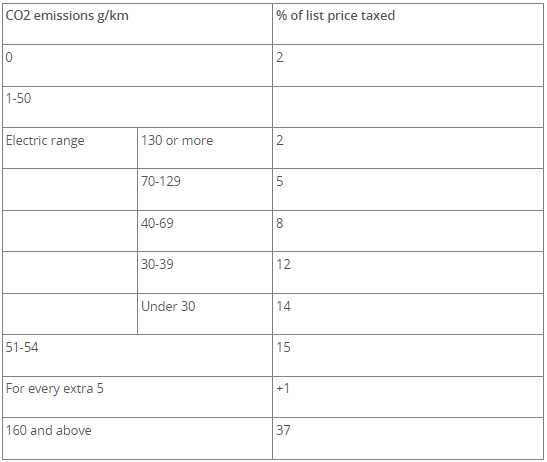The width and height of the screenshot is (547, 462).
Task: Select the '40-69' range cell
Action: point(205,231)
